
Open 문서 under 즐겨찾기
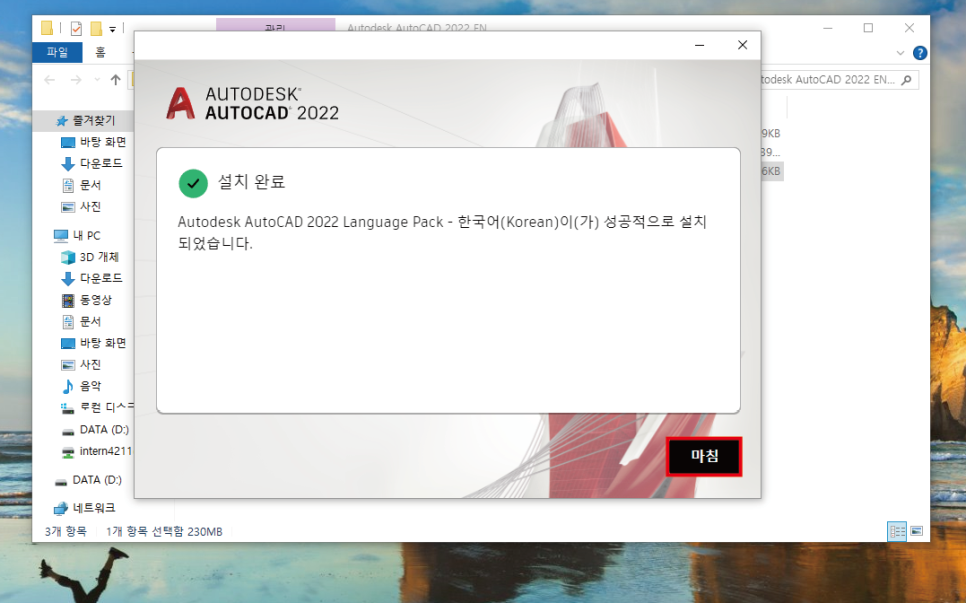pyautogui.click(x=81, y=185)
